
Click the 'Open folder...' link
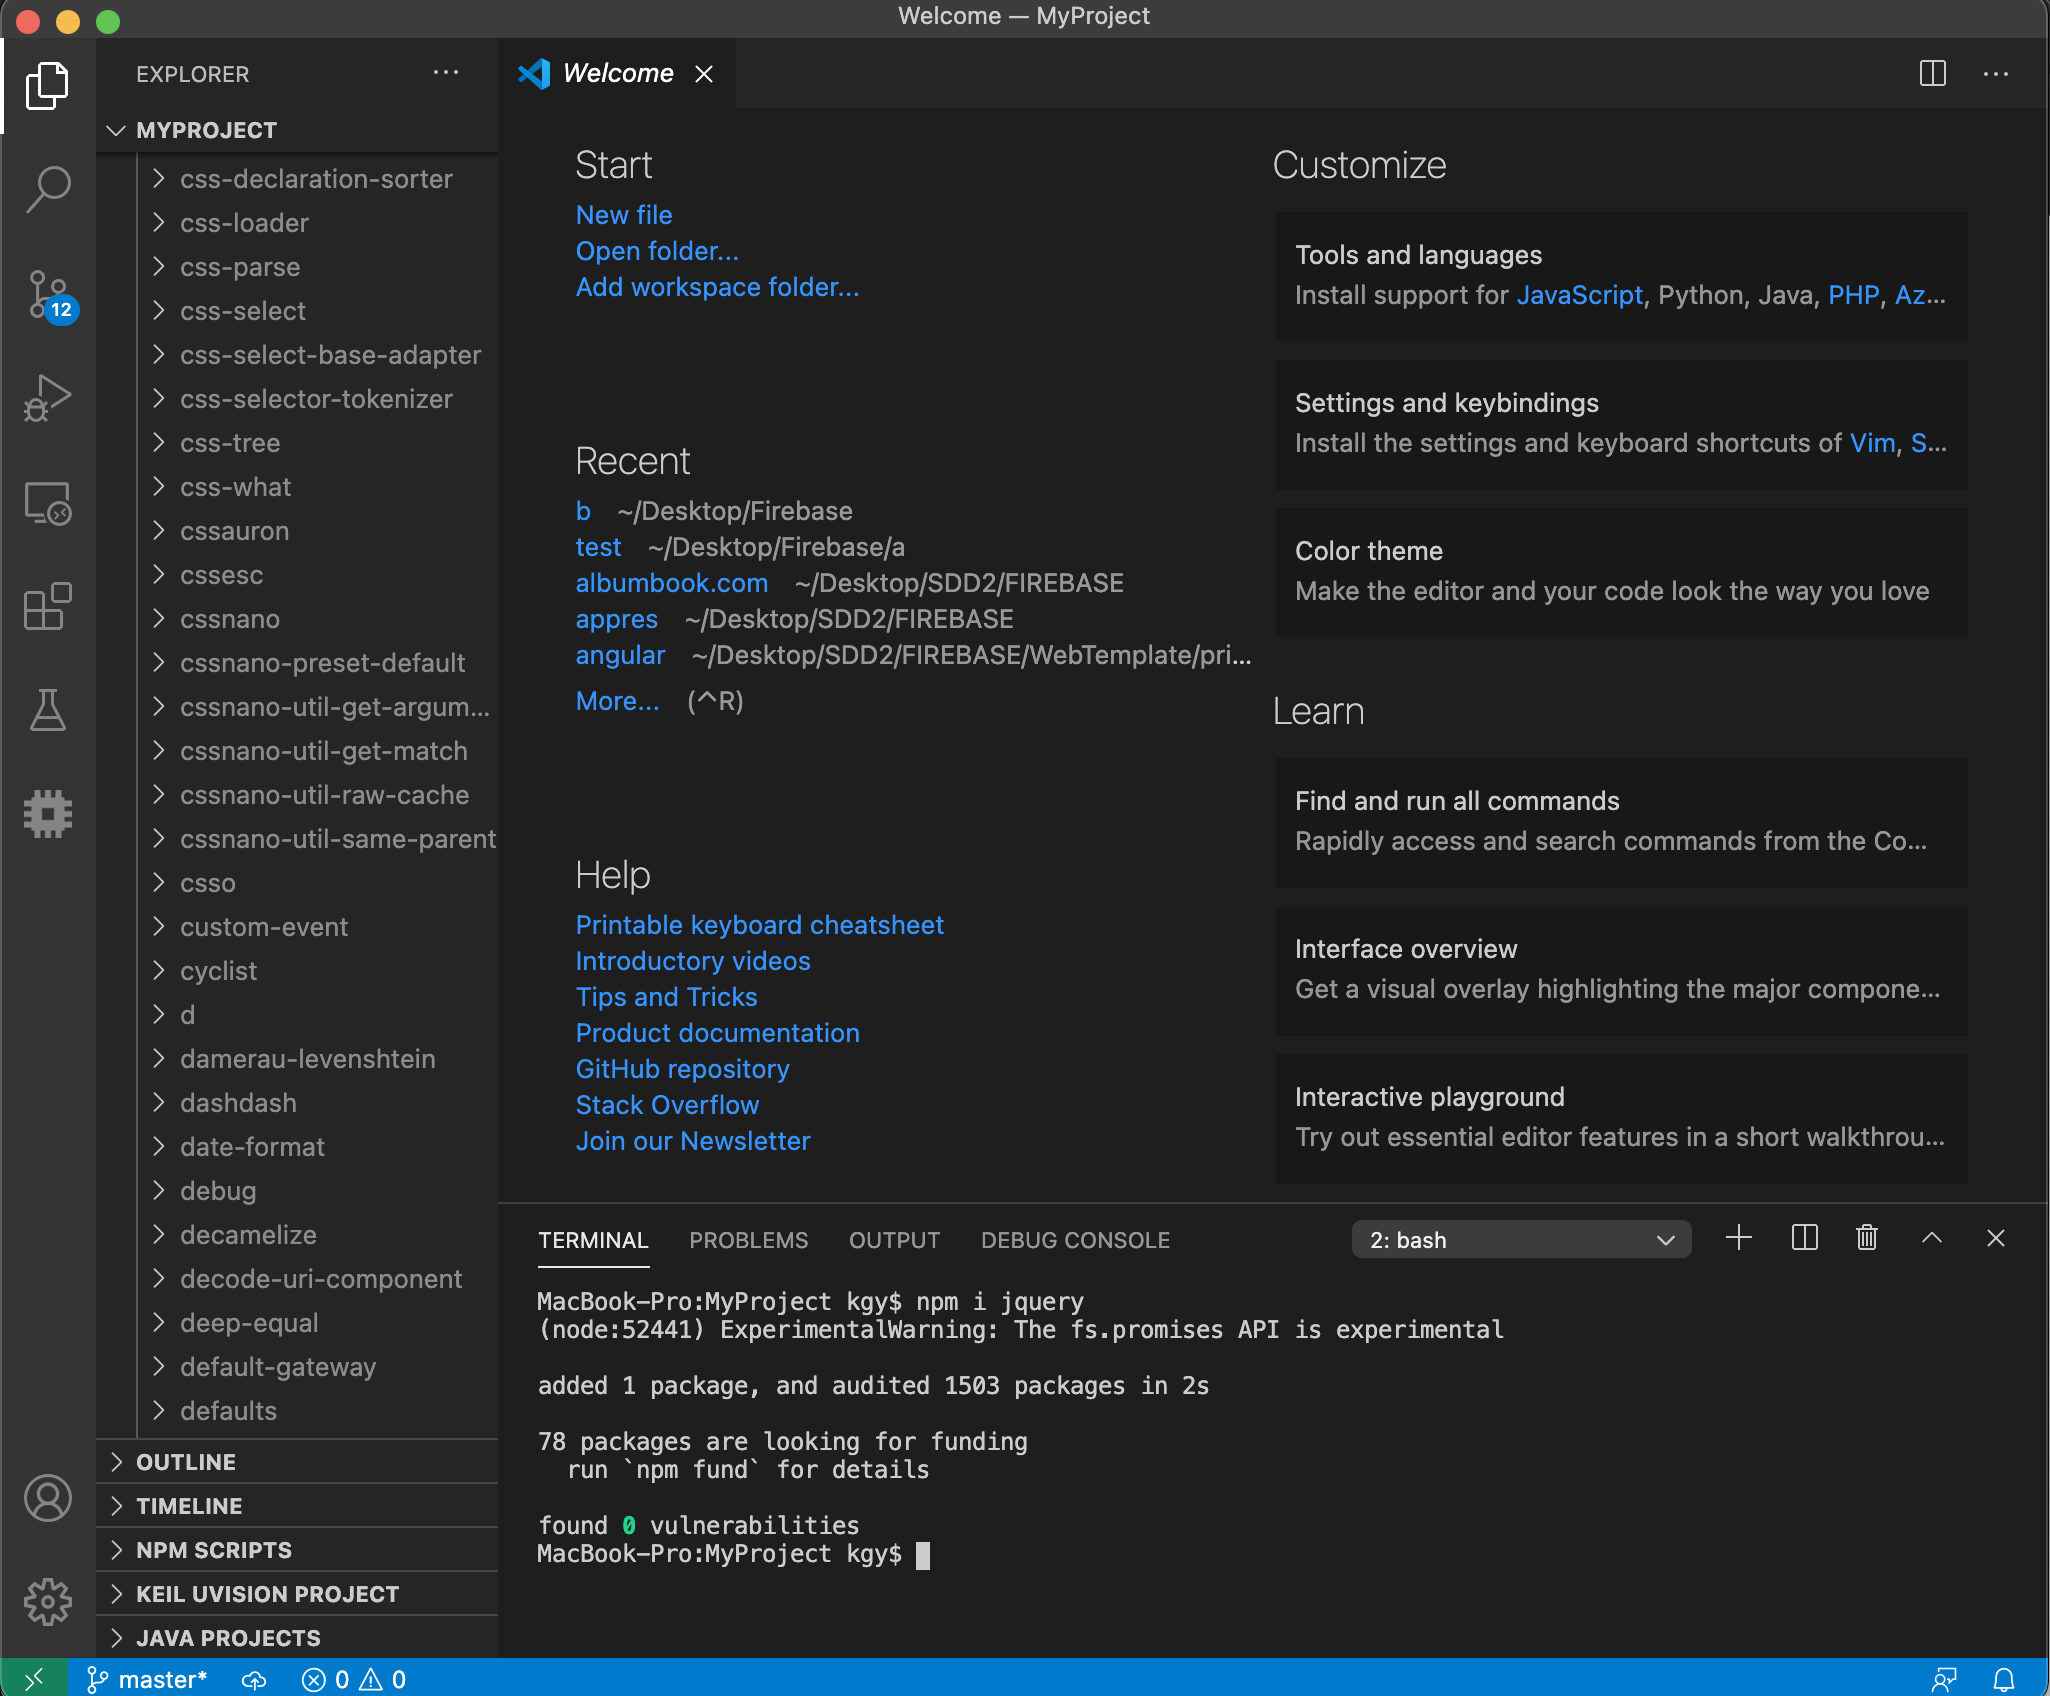point(657,251)
